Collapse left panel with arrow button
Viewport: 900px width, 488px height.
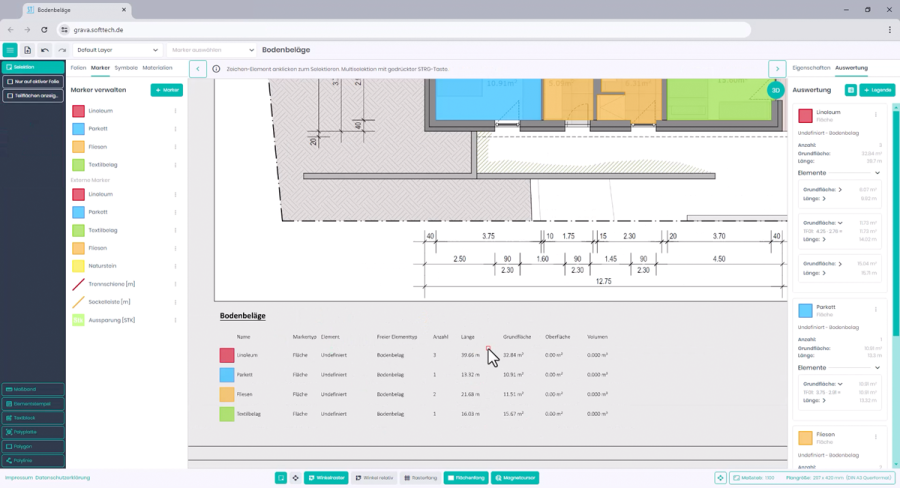tap(198, 69)
